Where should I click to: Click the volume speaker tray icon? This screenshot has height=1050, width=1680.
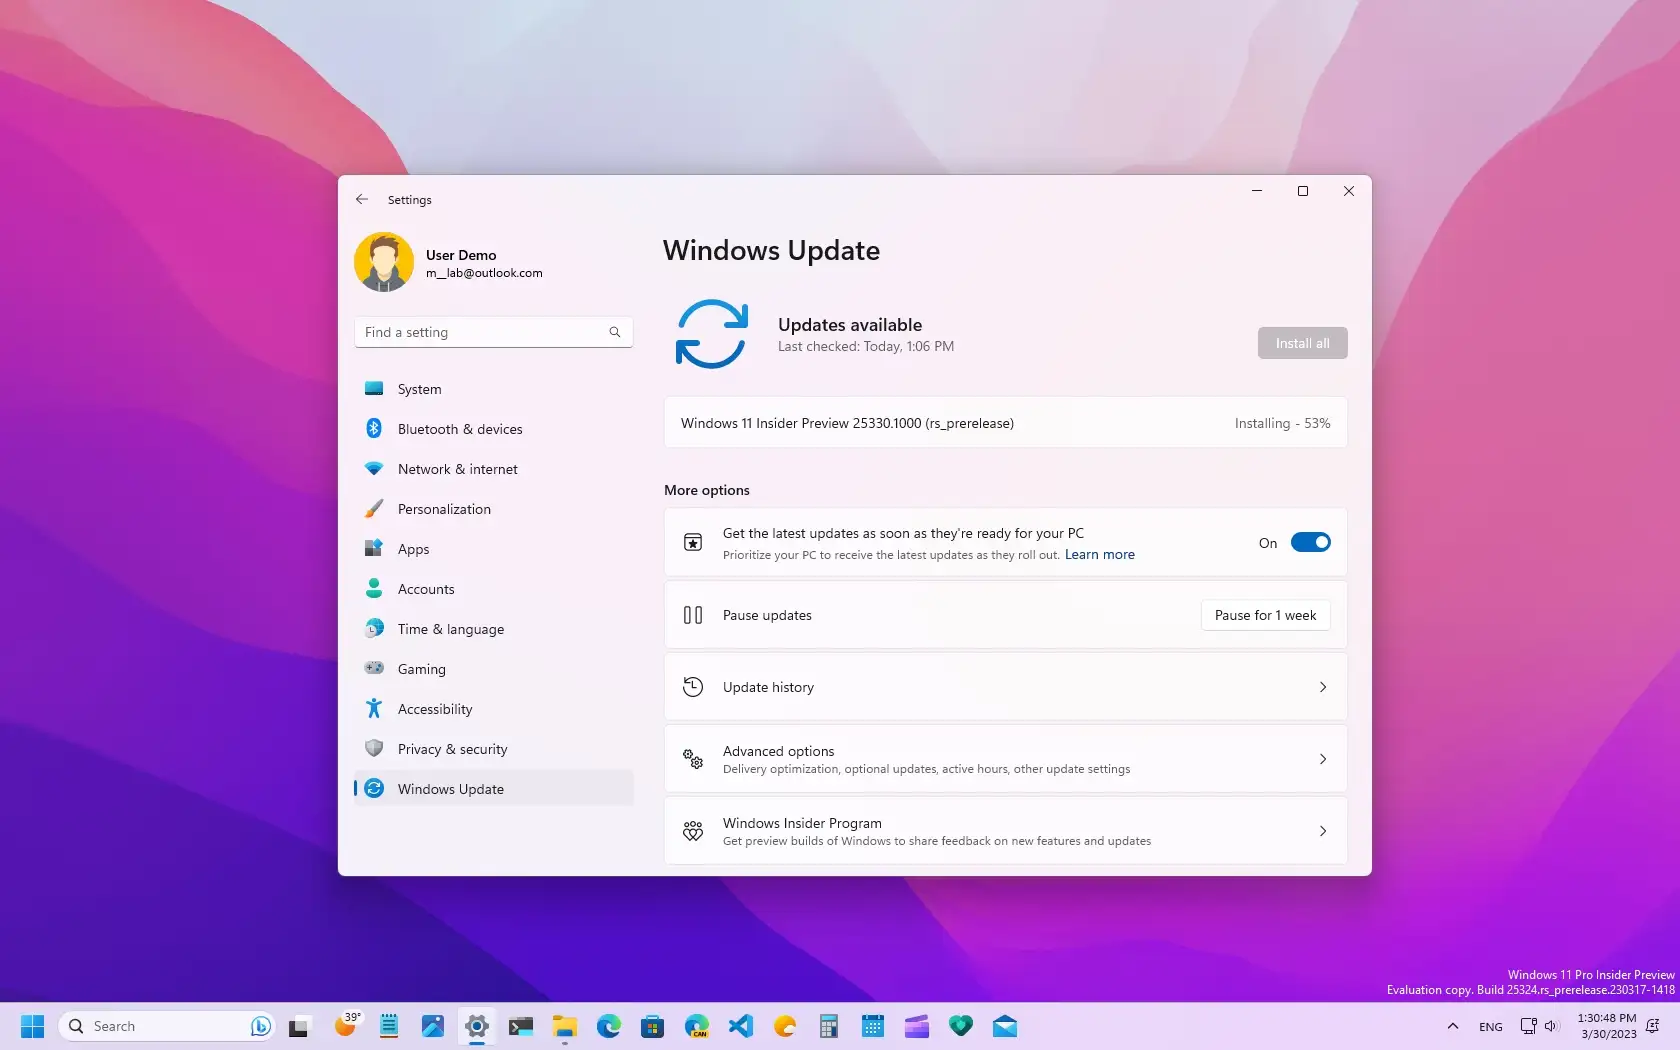1552,1026
